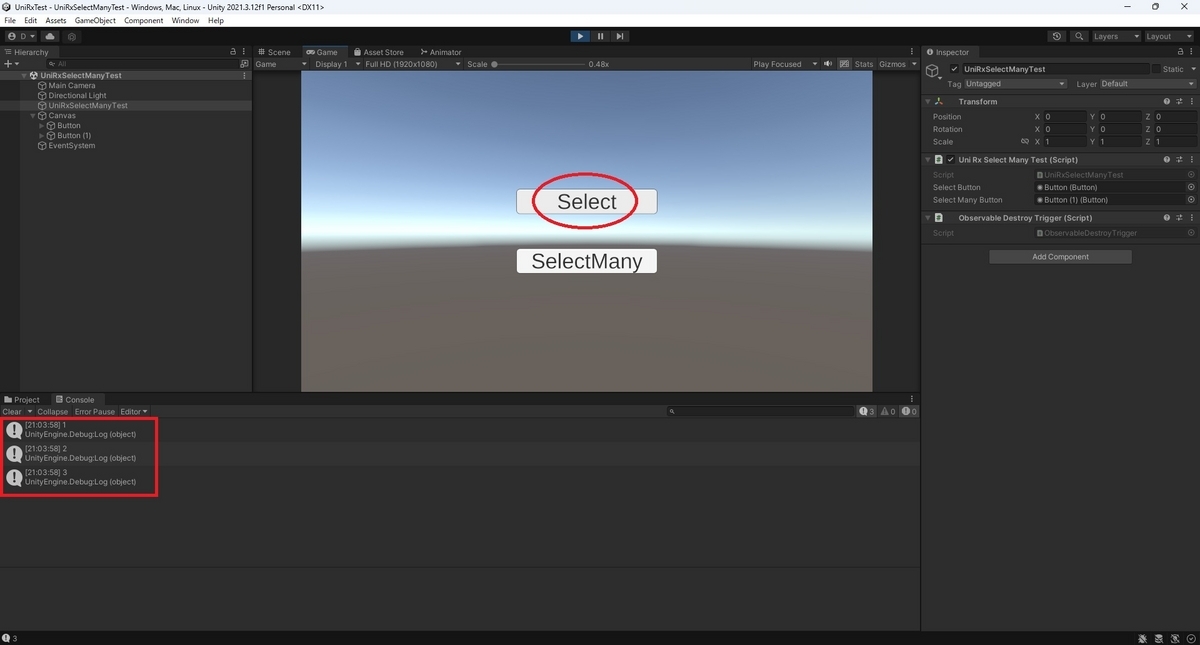Mute audio in the Game view
This screenshot has width=1200, height=645.
click(x=828, y=63)
